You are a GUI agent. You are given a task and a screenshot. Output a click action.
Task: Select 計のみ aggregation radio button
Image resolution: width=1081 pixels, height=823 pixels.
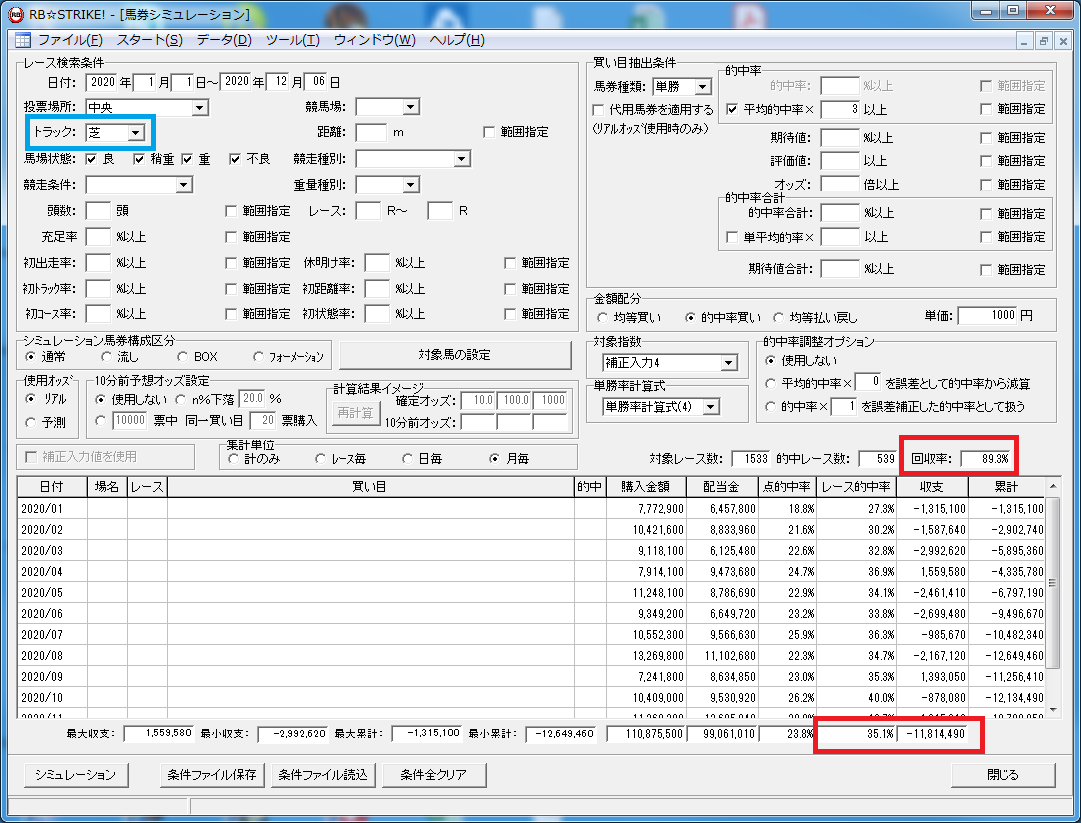233,458
